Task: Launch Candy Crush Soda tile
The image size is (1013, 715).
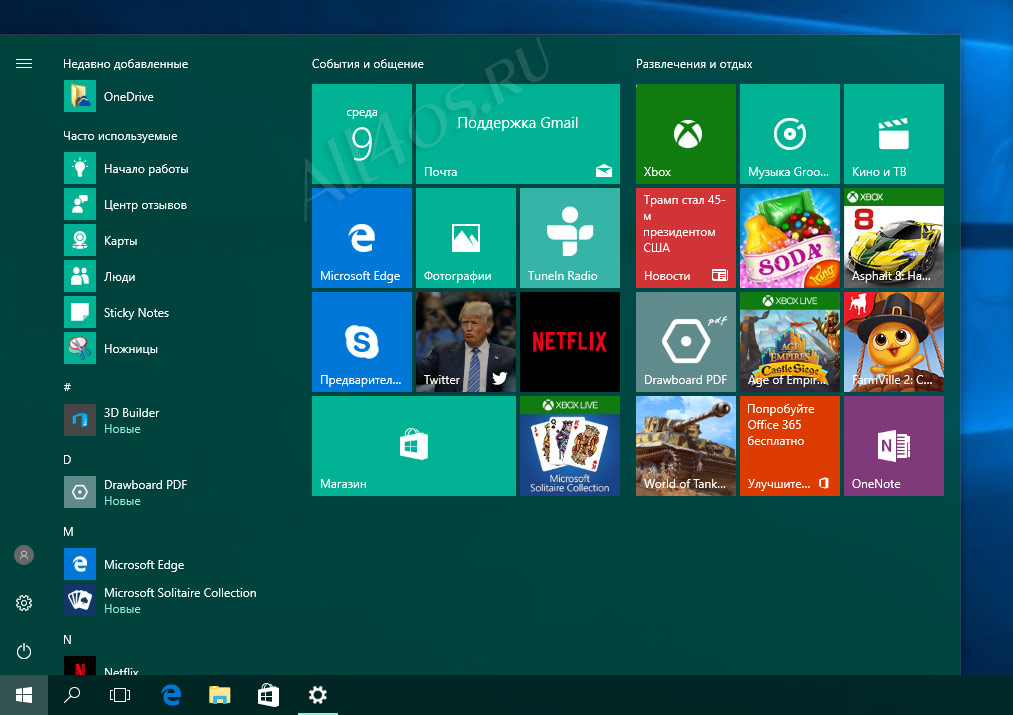Action: coord(789,238)
